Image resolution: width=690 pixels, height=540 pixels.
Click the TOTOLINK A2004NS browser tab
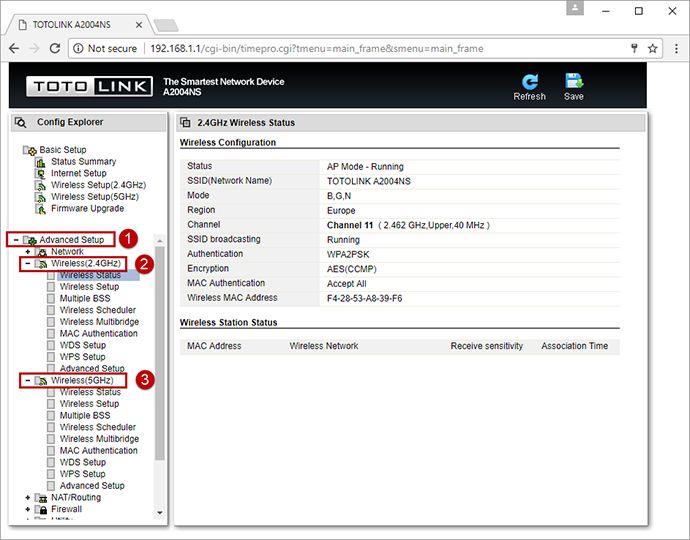(x=77, y=25)
